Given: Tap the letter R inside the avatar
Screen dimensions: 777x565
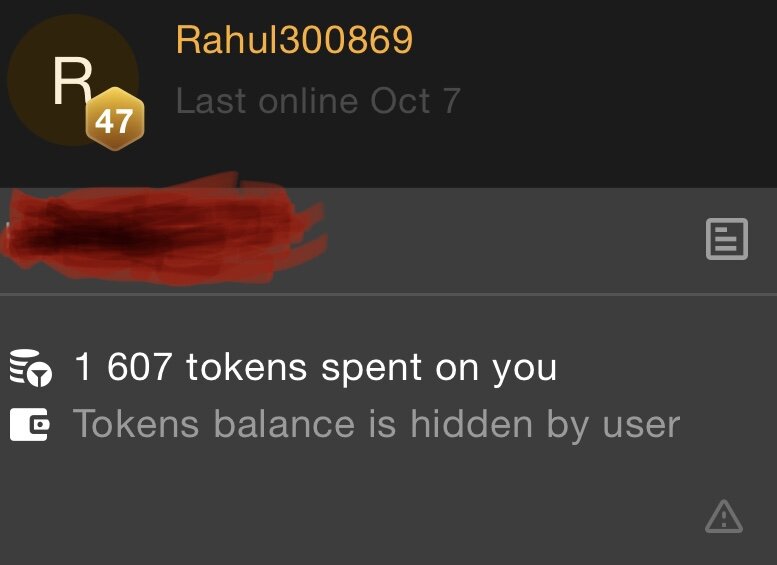Looking at the screenshot, I should click(x=73, y=81).
